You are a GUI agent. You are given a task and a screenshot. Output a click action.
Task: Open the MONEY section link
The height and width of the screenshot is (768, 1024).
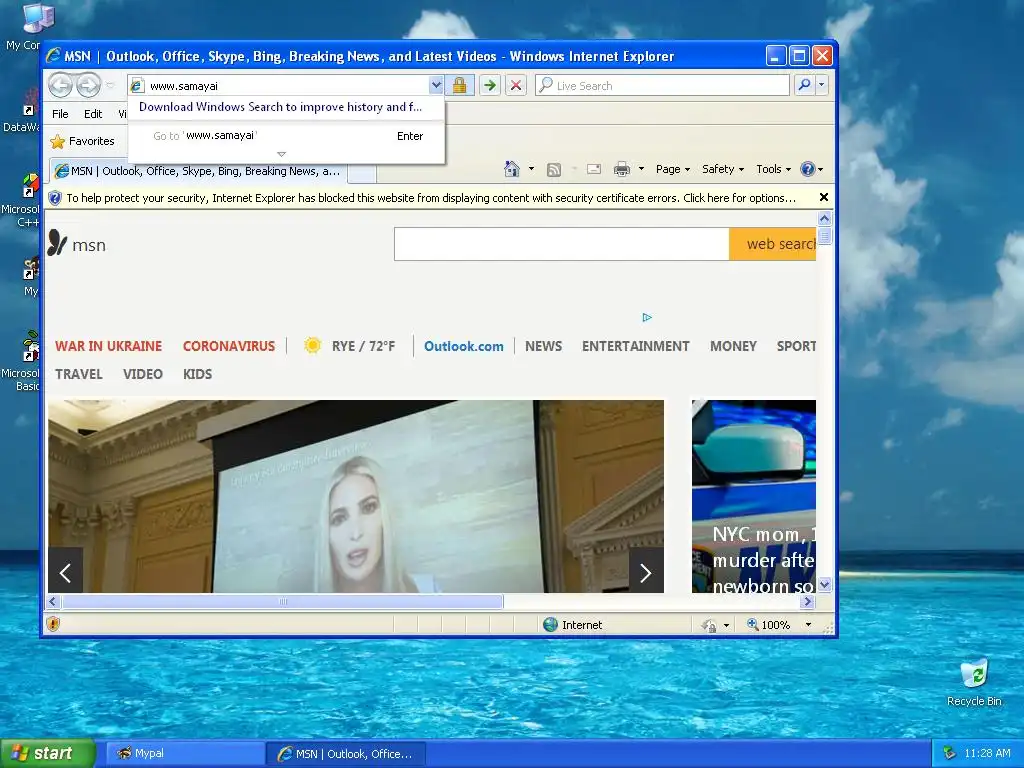(733, 346)
